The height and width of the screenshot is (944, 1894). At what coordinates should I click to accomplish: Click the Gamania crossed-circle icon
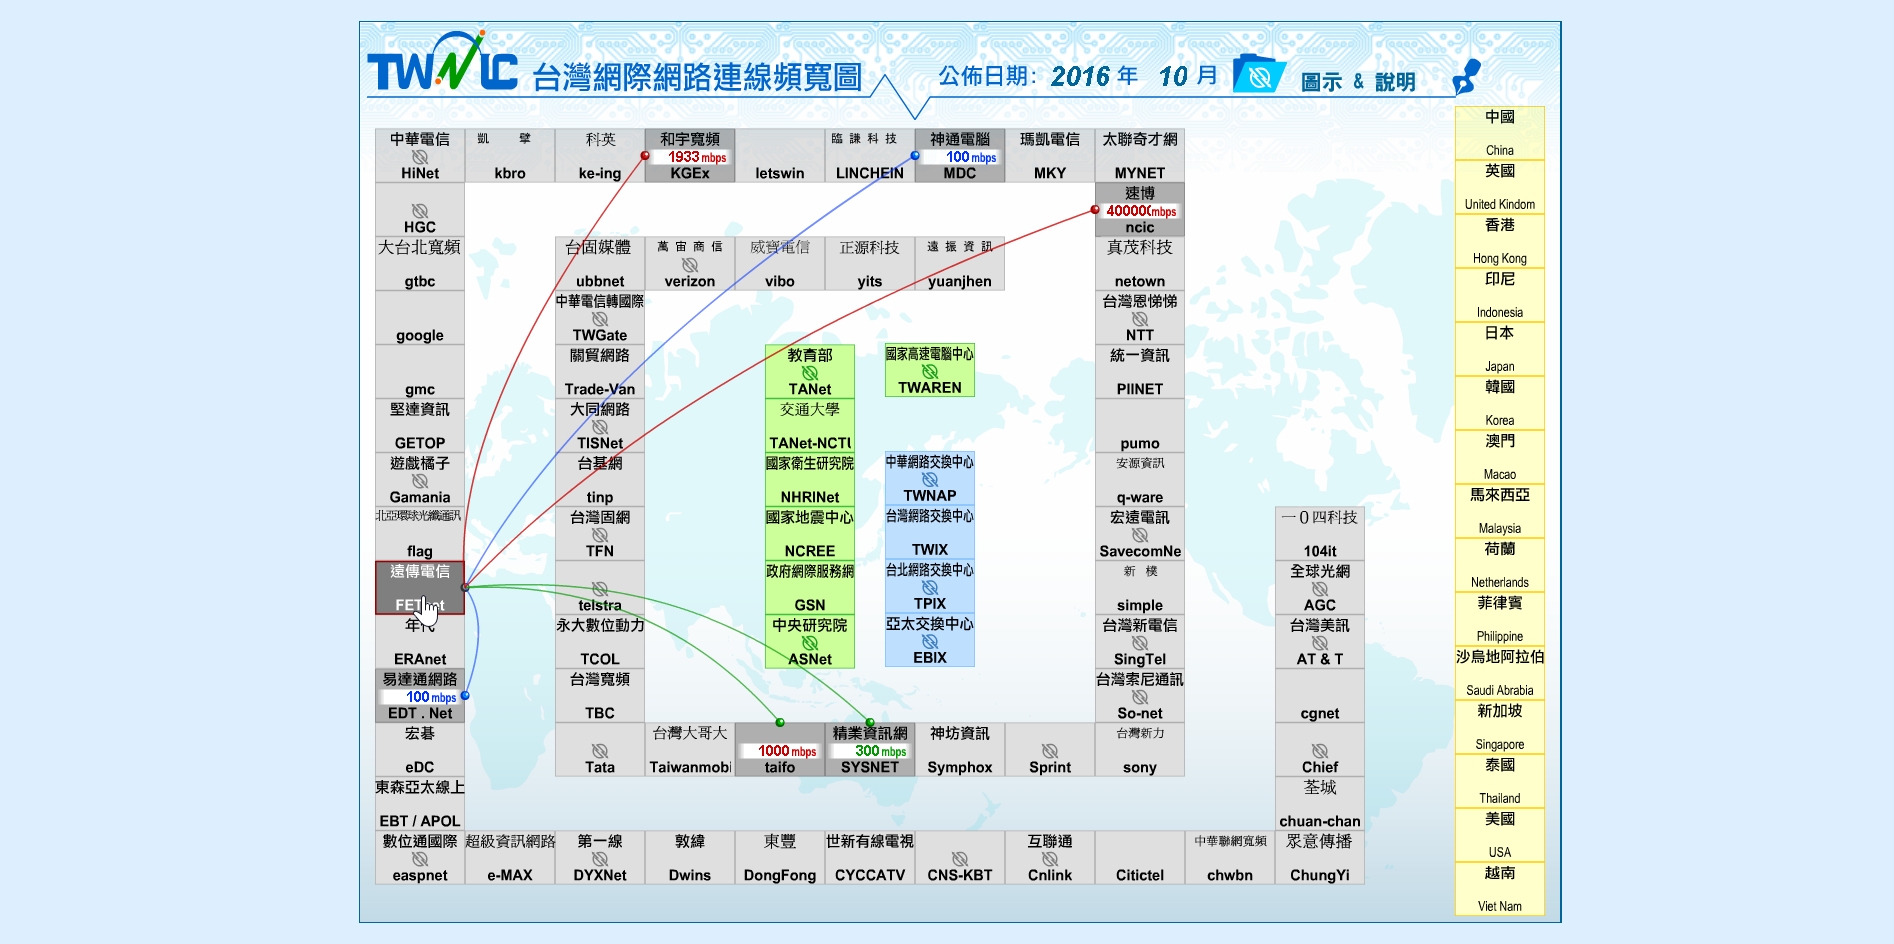[x=420, y=481]
